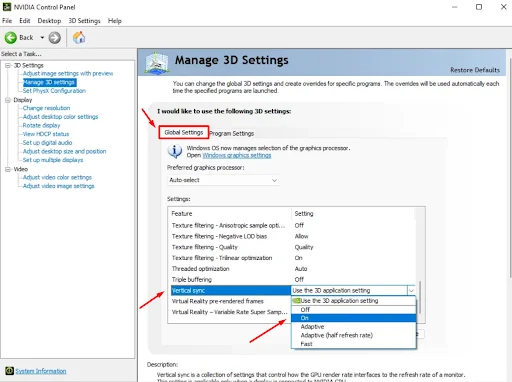Click the info icon beside Windows OS notice
The width and height of the screenshot is (512, 382).
175,151
